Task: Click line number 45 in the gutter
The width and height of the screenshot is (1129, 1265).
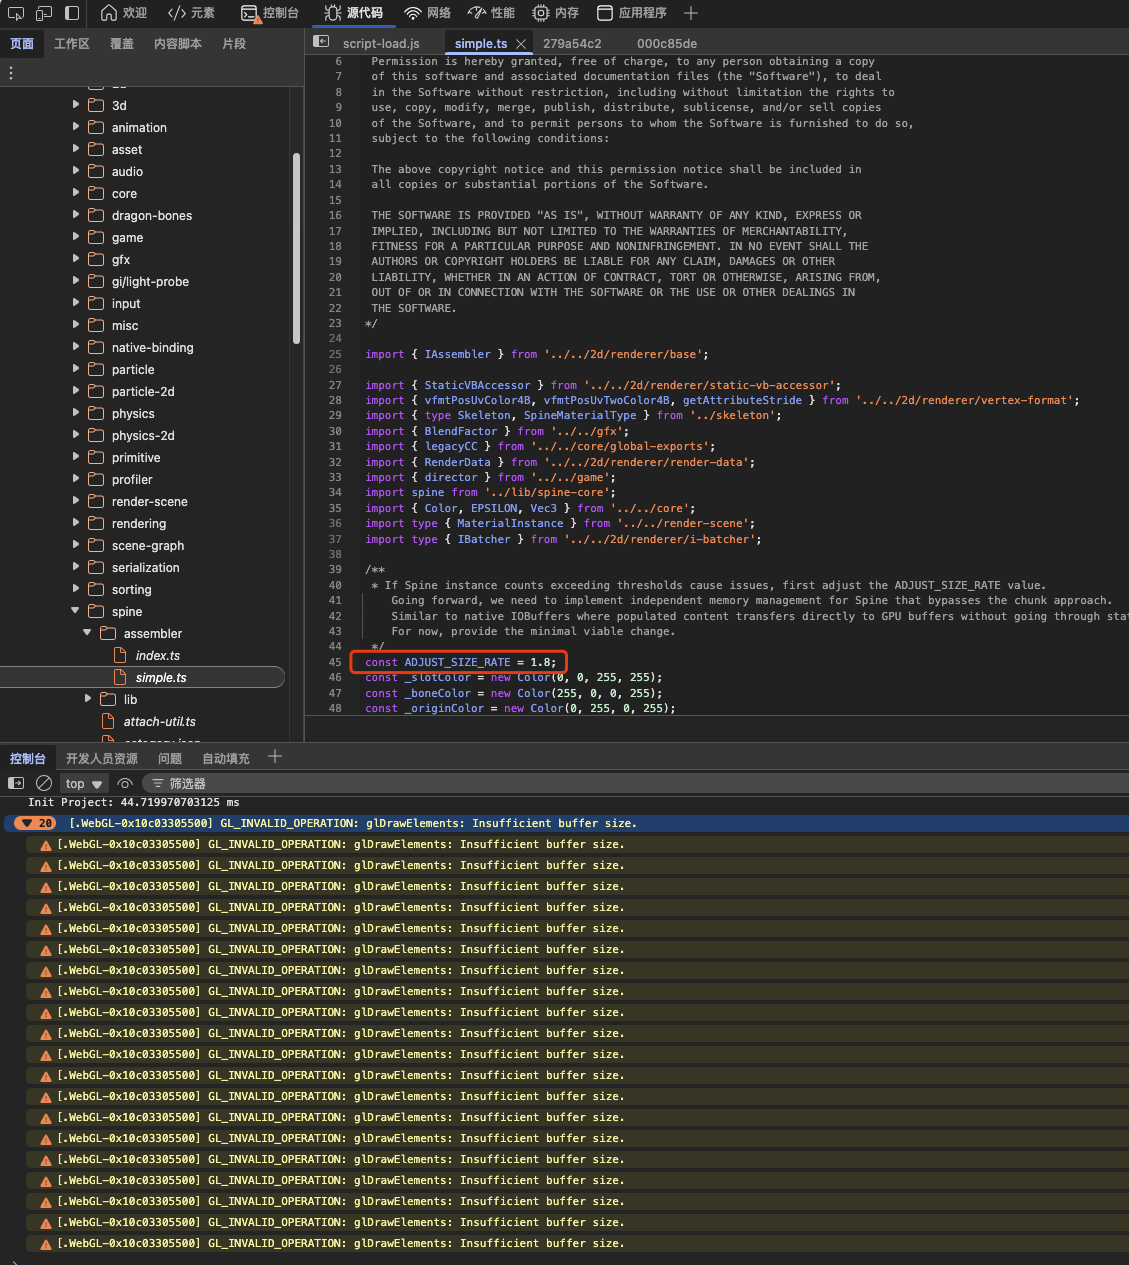Action: tap(335, 662)
